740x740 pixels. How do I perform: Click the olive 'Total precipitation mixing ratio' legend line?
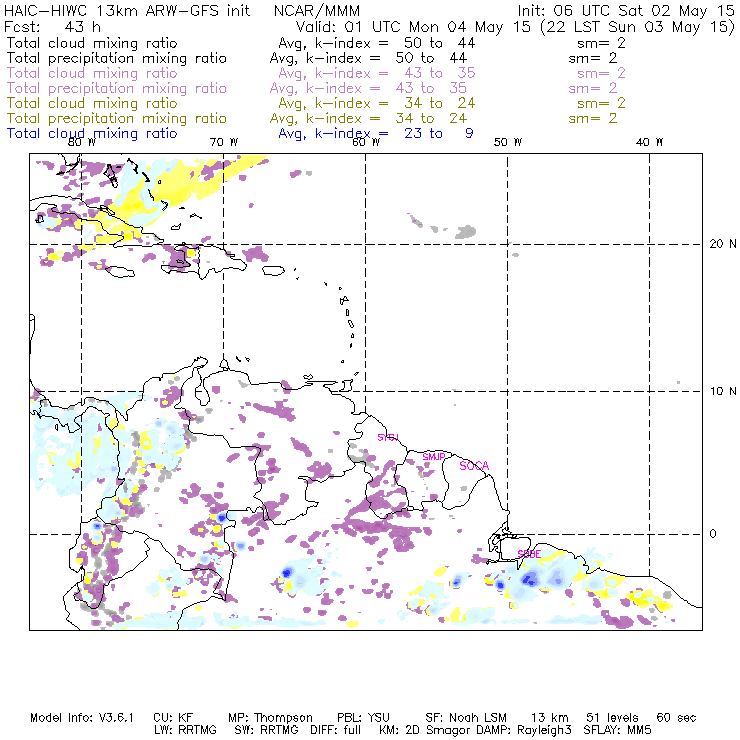(312, 118)
